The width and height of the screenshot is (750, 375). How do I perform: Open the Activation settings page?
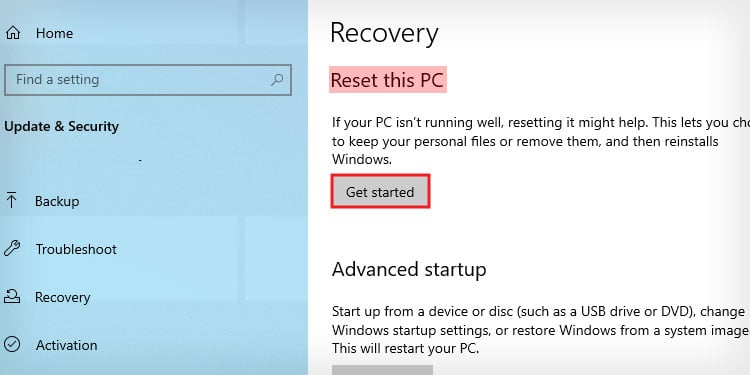coord(66,345)
